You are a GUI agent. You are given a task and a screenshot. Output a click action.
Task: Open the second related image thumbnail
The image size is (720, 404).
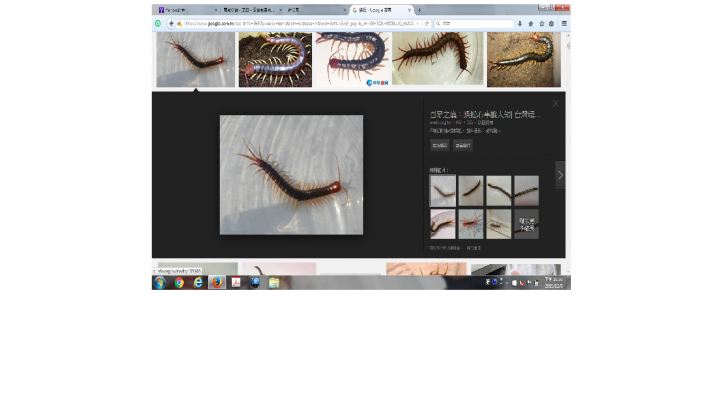pos(471,191)
